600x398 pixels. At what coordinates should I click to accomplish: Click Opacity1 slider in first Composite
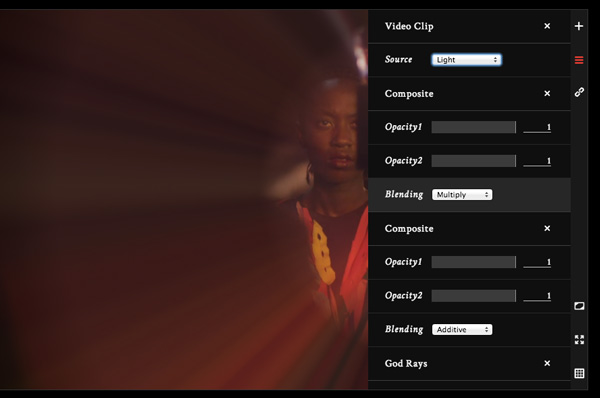(474, 127)
